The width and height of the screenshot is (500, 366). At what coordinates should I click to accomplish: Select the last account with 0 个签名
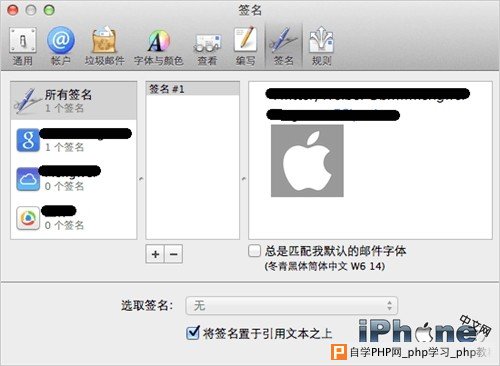point(74,218)
